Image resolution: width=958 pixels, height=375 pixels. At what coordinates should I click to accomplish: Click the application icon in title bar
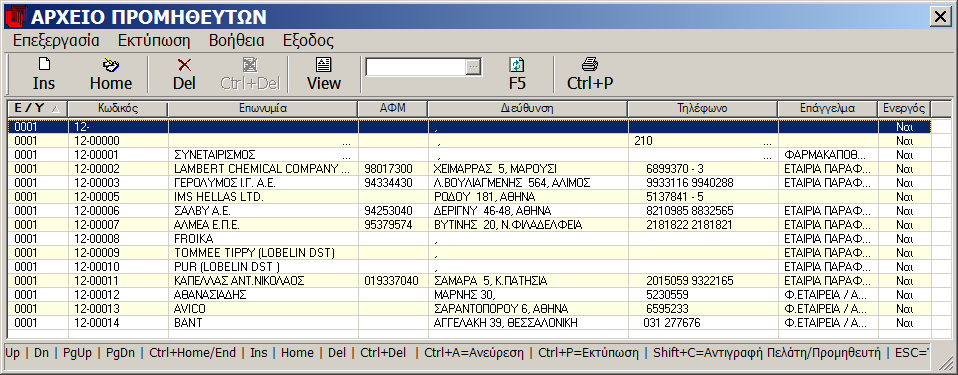coord(15,16)
